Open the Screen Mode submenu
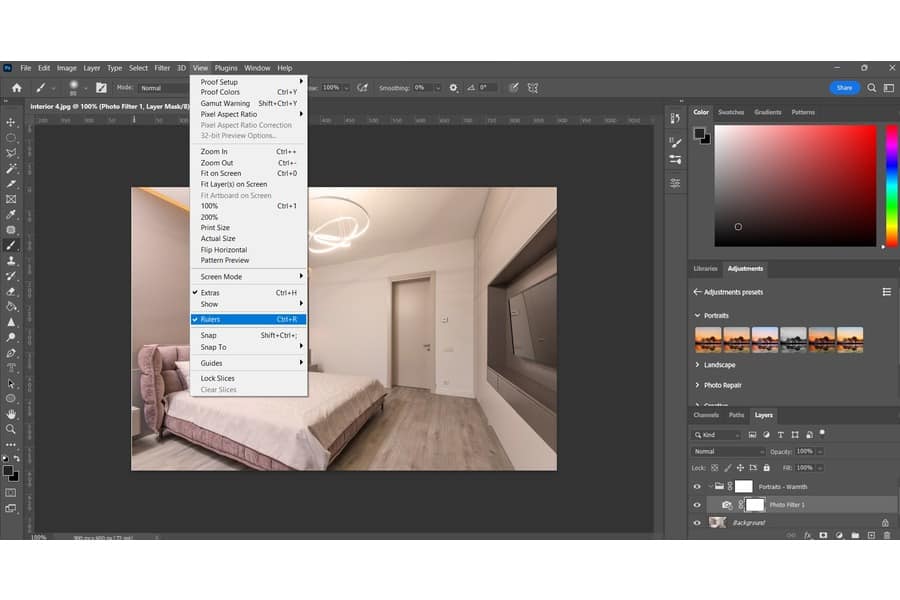 (249, 277)
